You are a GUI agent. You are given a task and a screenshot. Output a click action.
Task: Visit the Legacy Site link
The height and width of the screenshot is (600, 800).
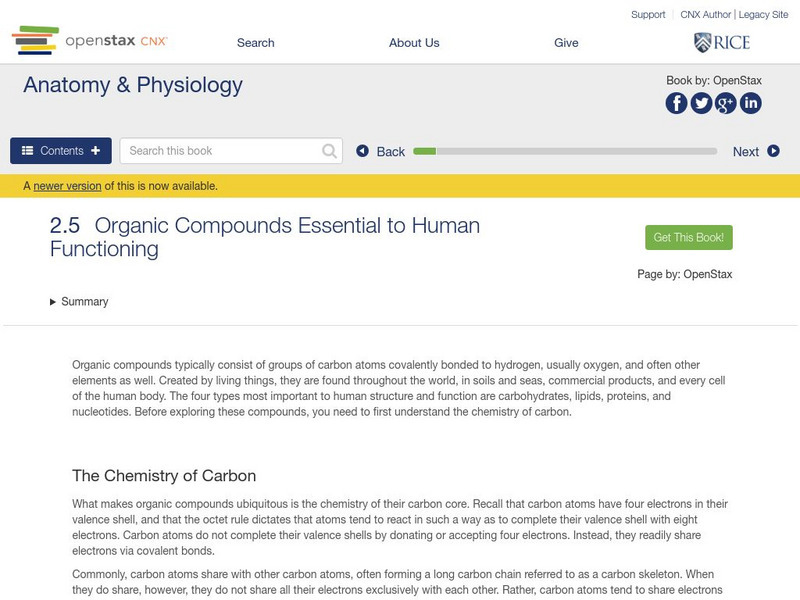765,15
